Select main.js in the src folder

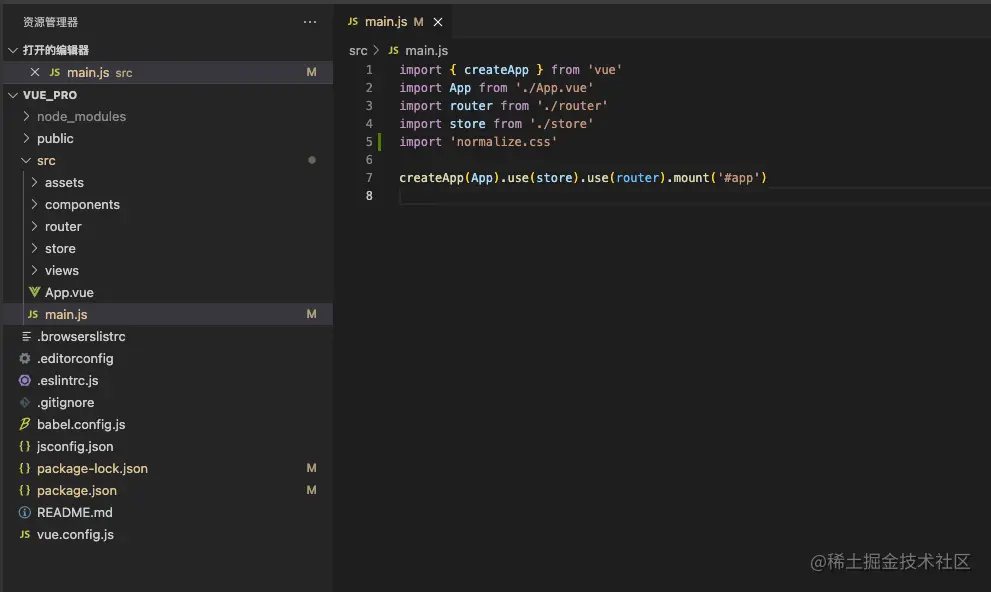pos(66,314)
